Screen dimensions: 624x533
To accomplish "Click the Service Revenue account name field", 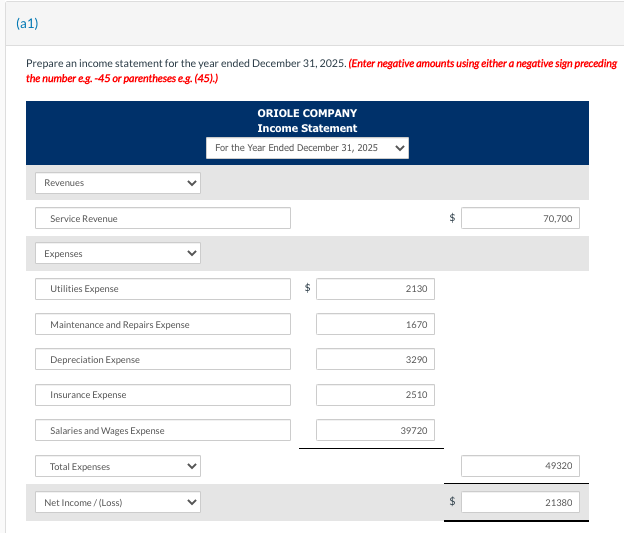I will click(163, 218).
